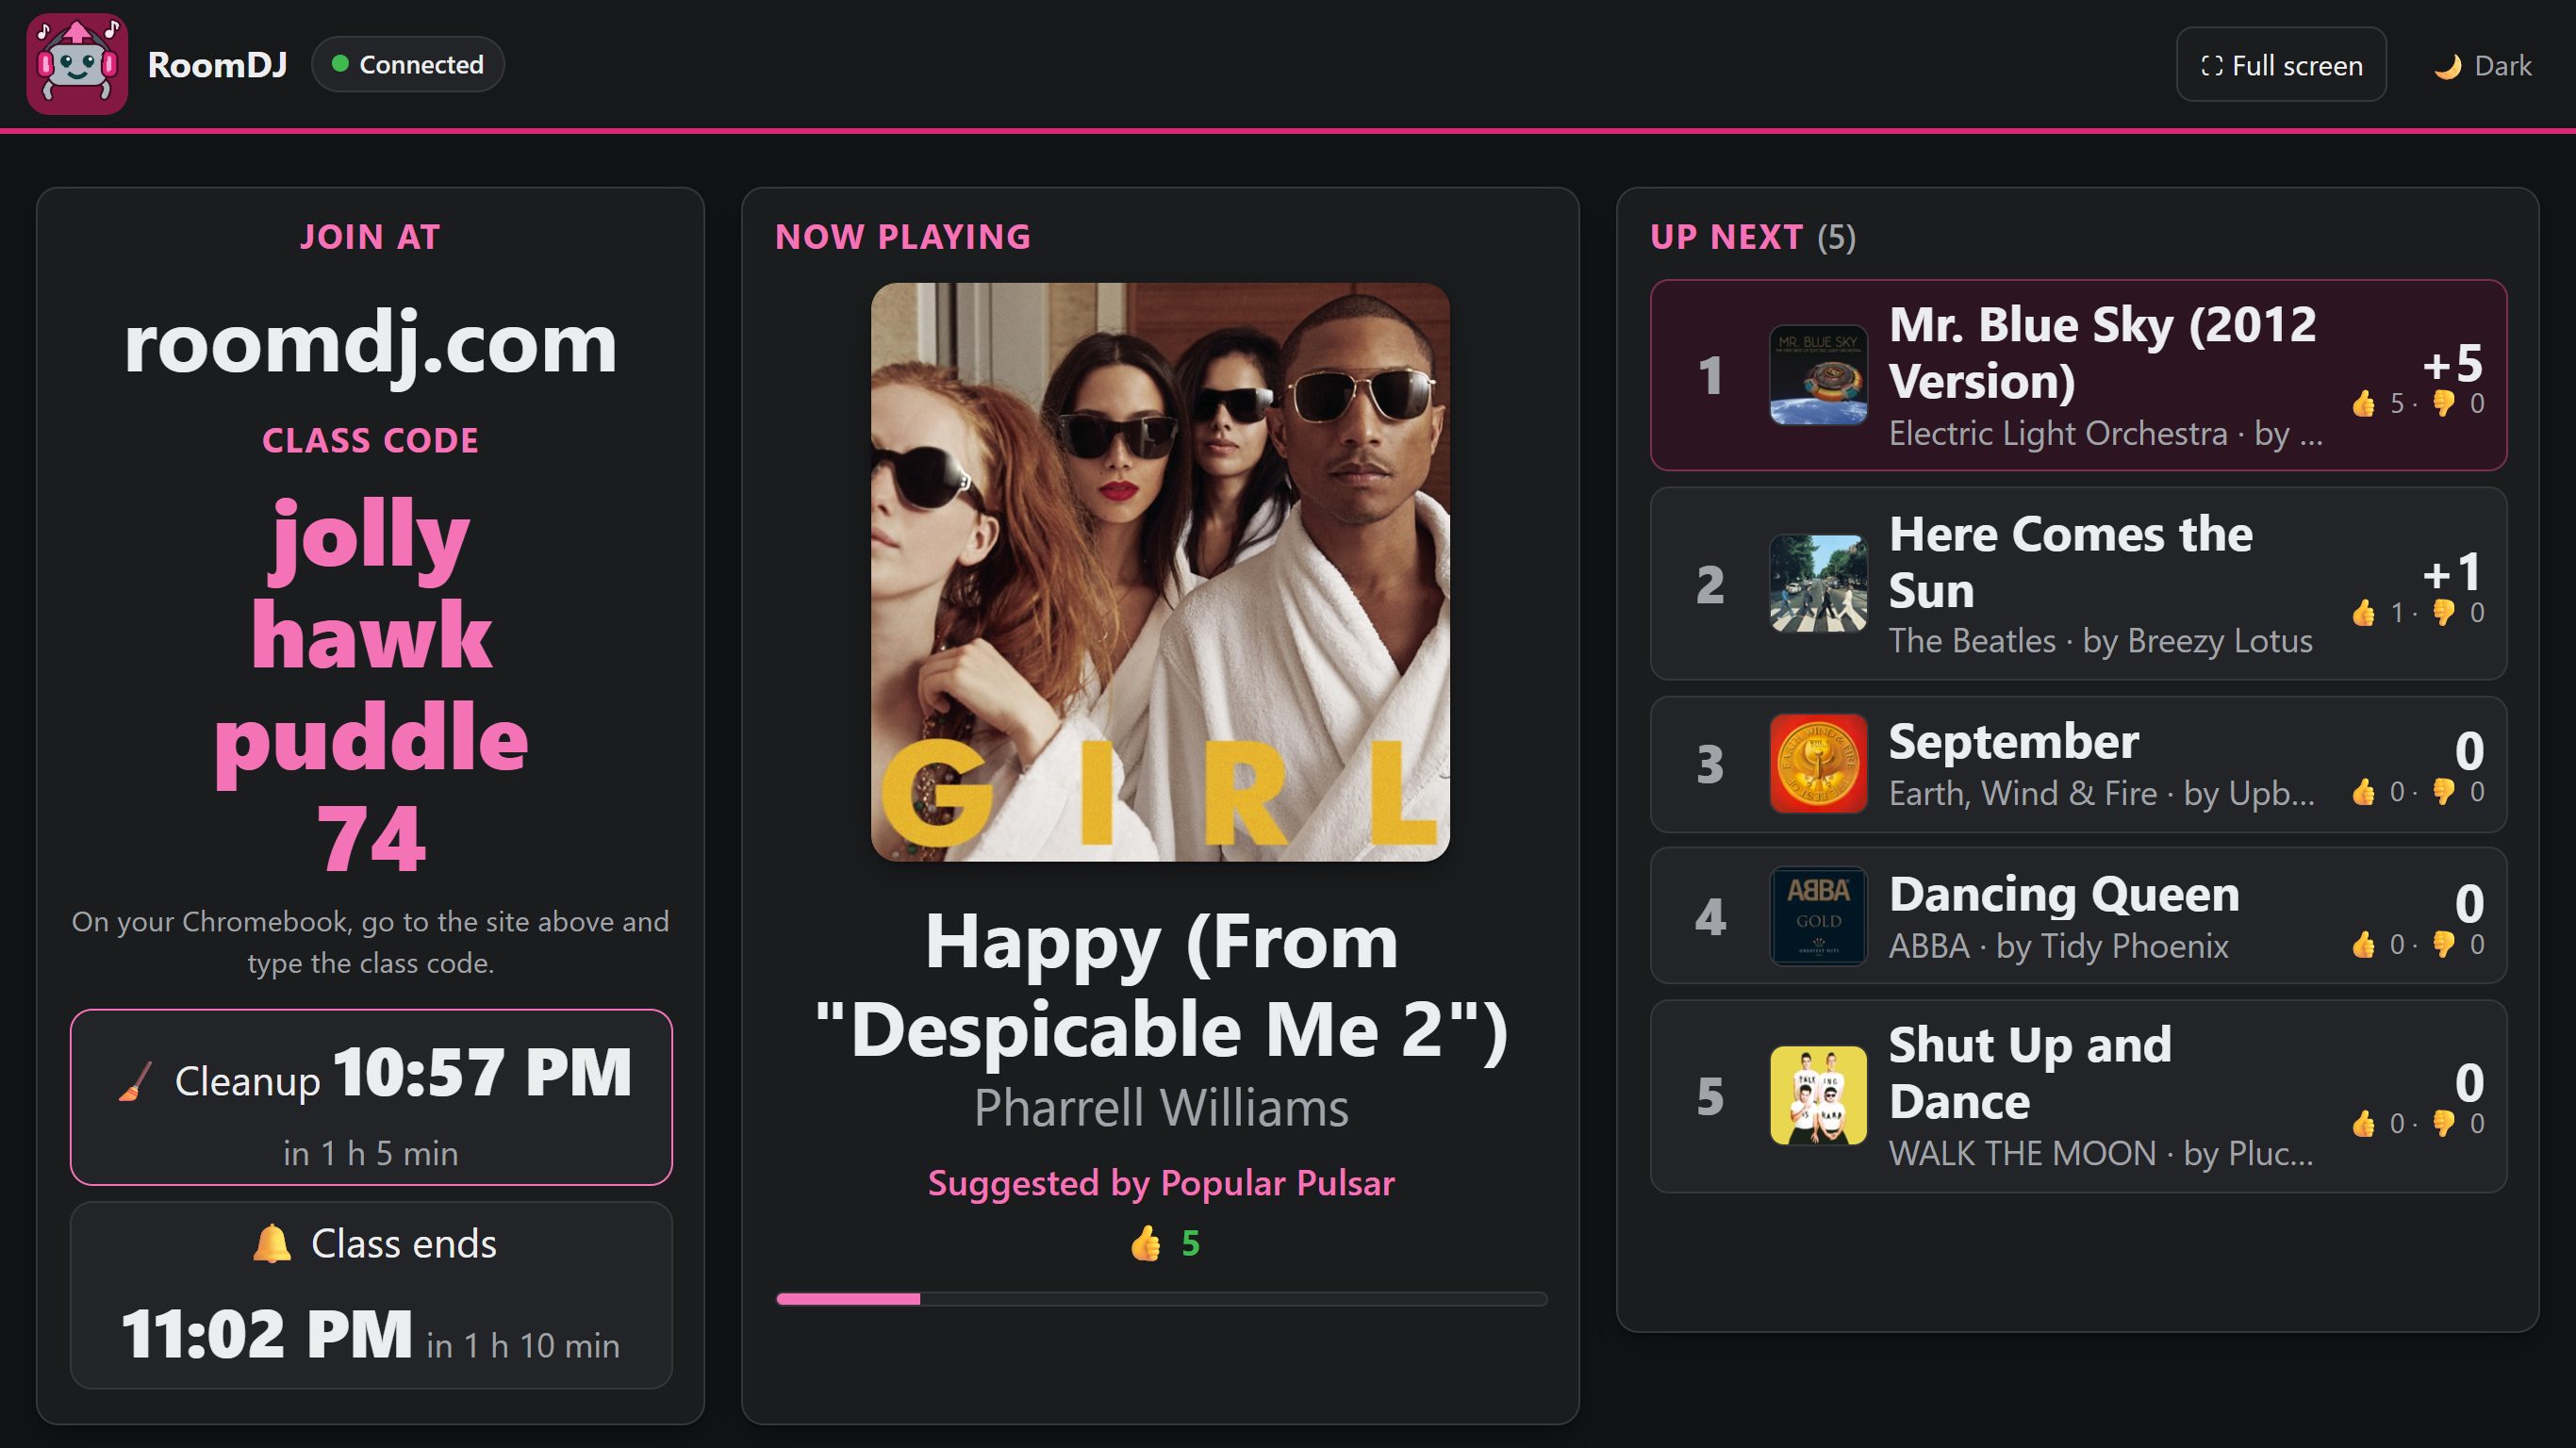Click the GIRL album cover artwork
The height and width of the screenshot is (1448, 2576).
1160,572
